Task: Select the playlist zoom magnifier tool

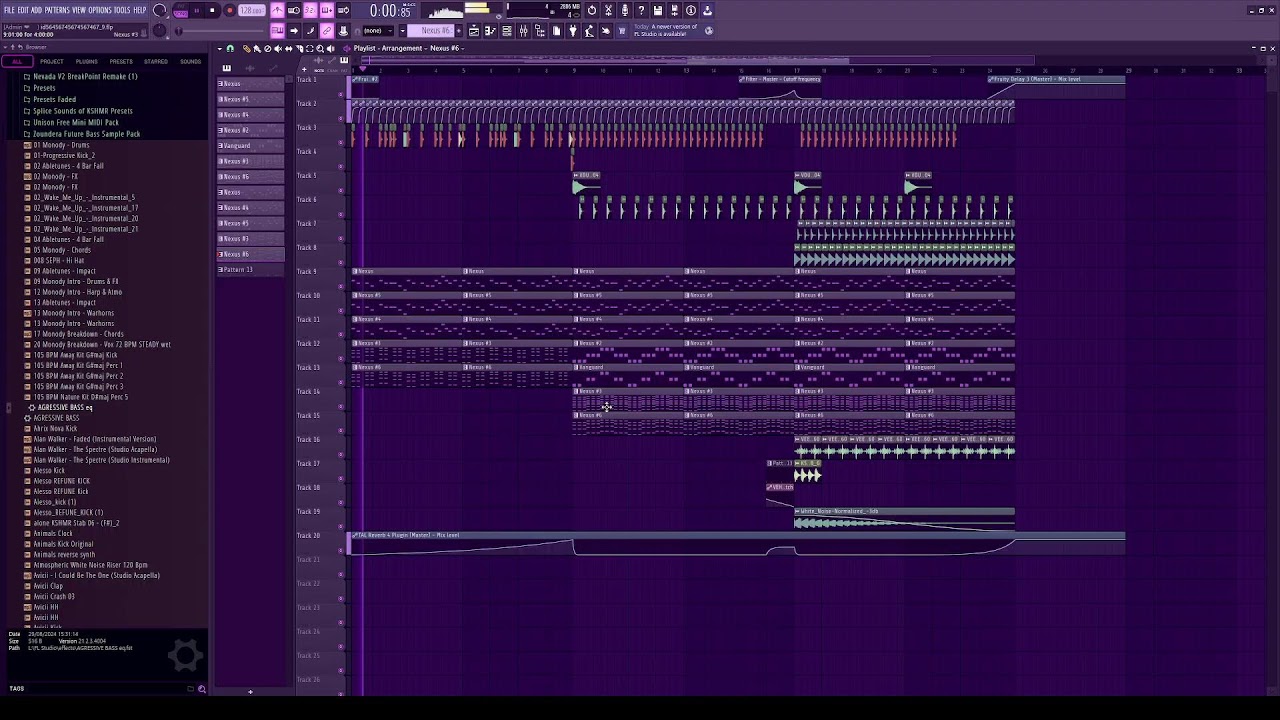Action: (x=320, y=48)
